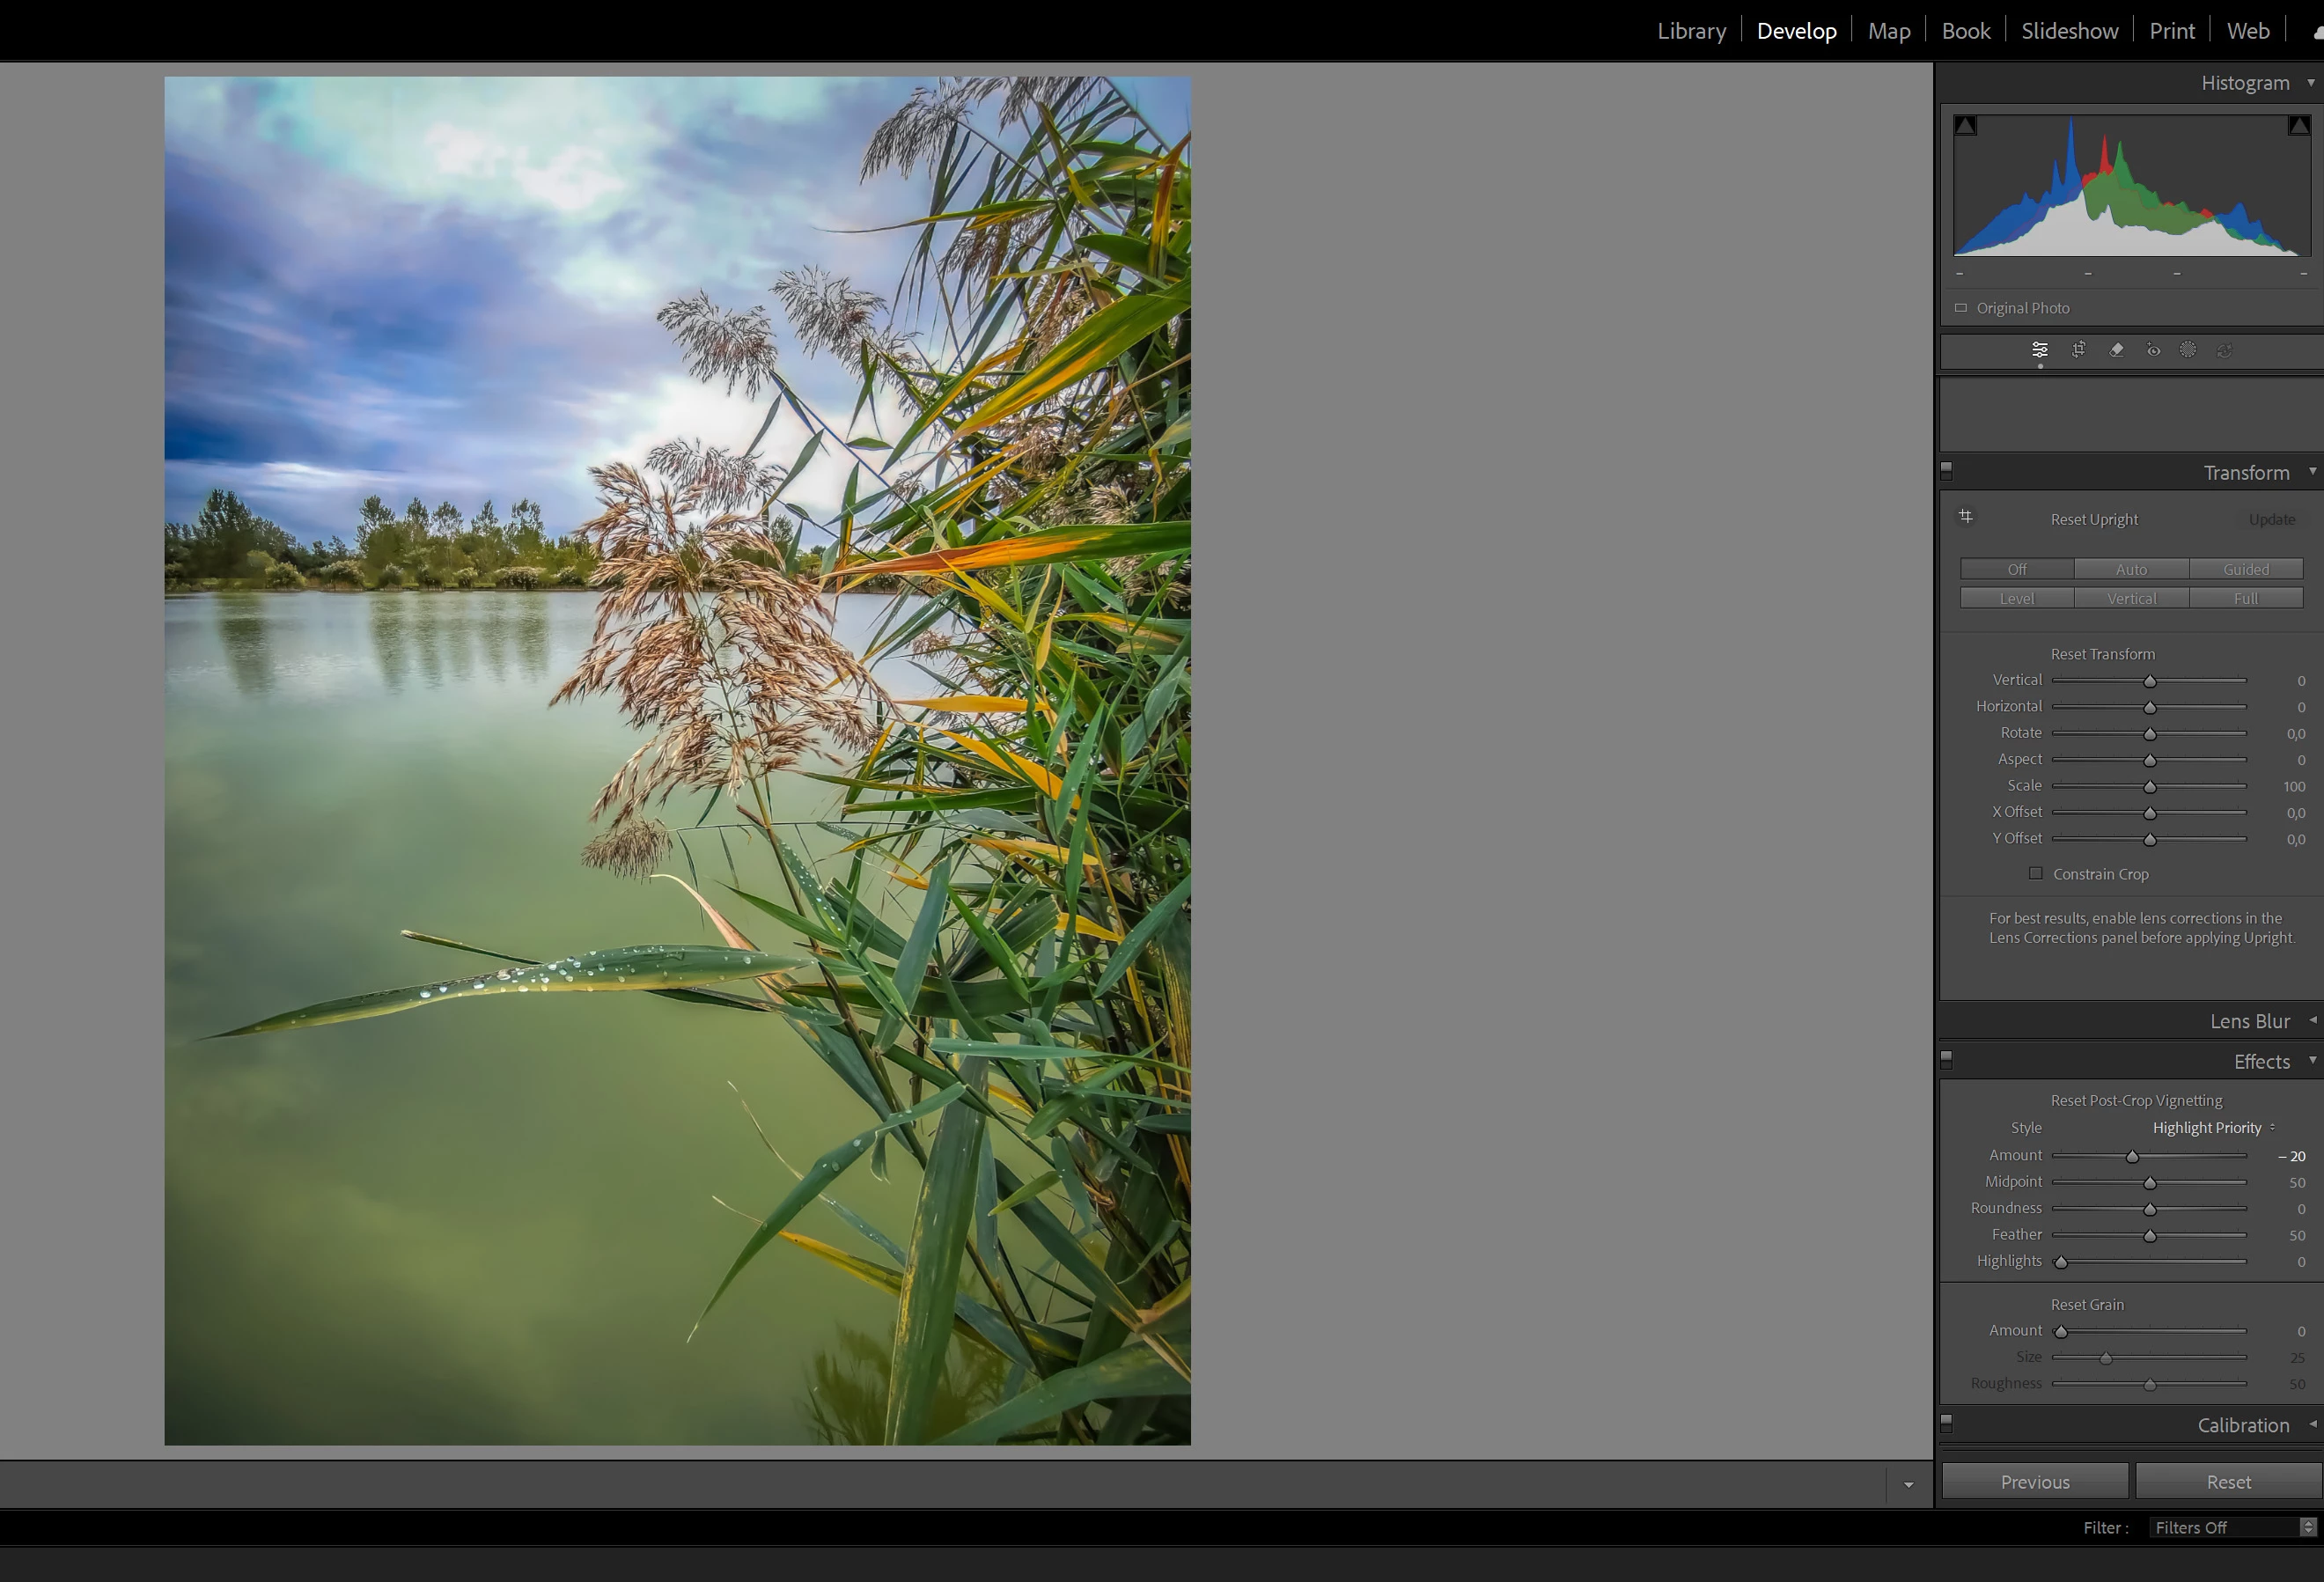
Task: Open the vignette Style dropdown
Action: [2213, 1128]
